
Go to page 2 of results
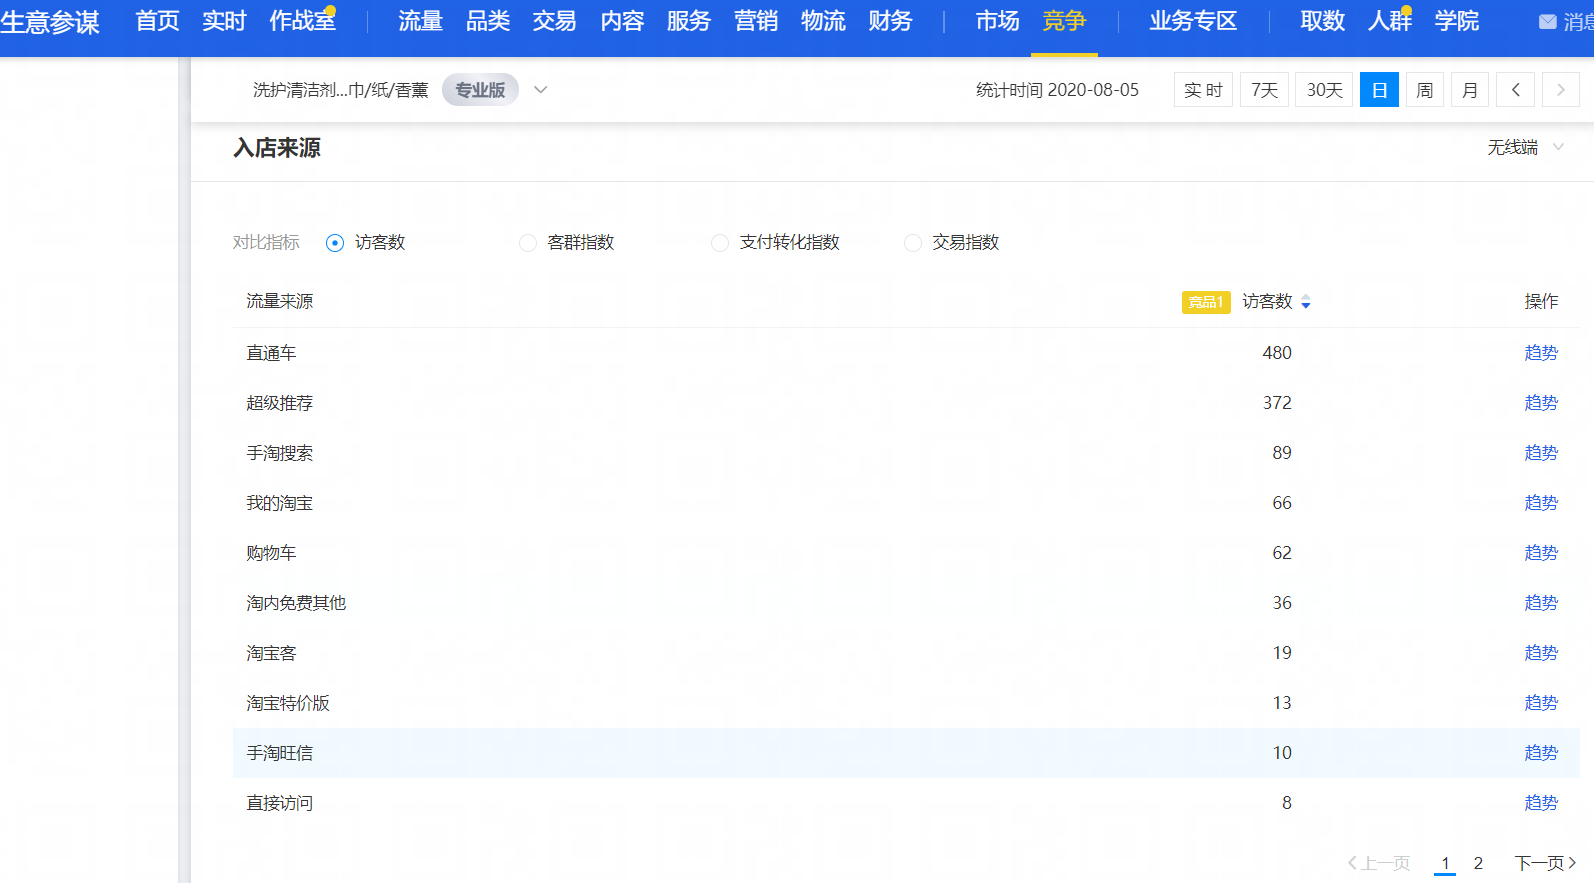pos(1478,863)
